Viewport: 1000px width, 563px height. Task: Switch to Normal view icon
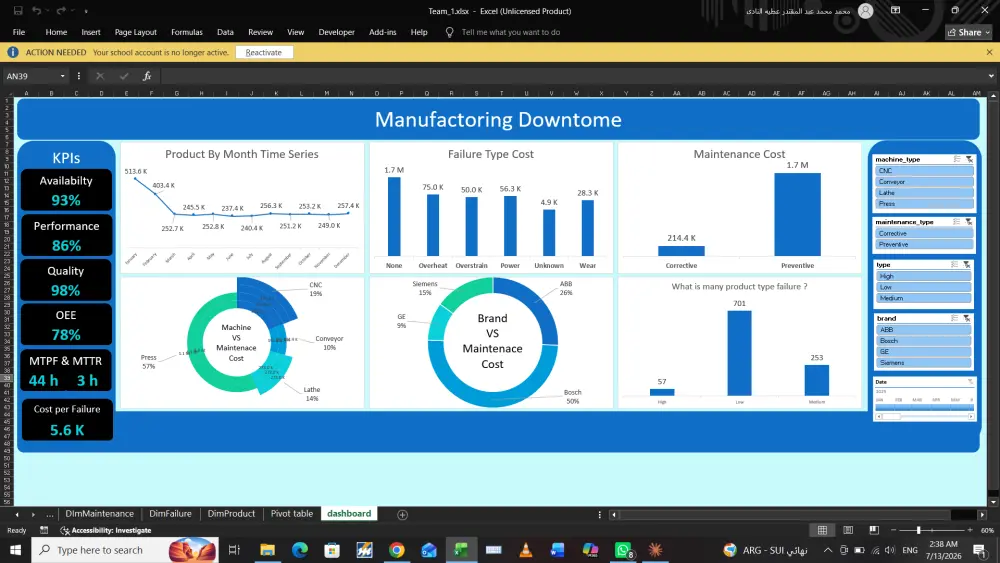pyautogui.click(x=822, y=530)
